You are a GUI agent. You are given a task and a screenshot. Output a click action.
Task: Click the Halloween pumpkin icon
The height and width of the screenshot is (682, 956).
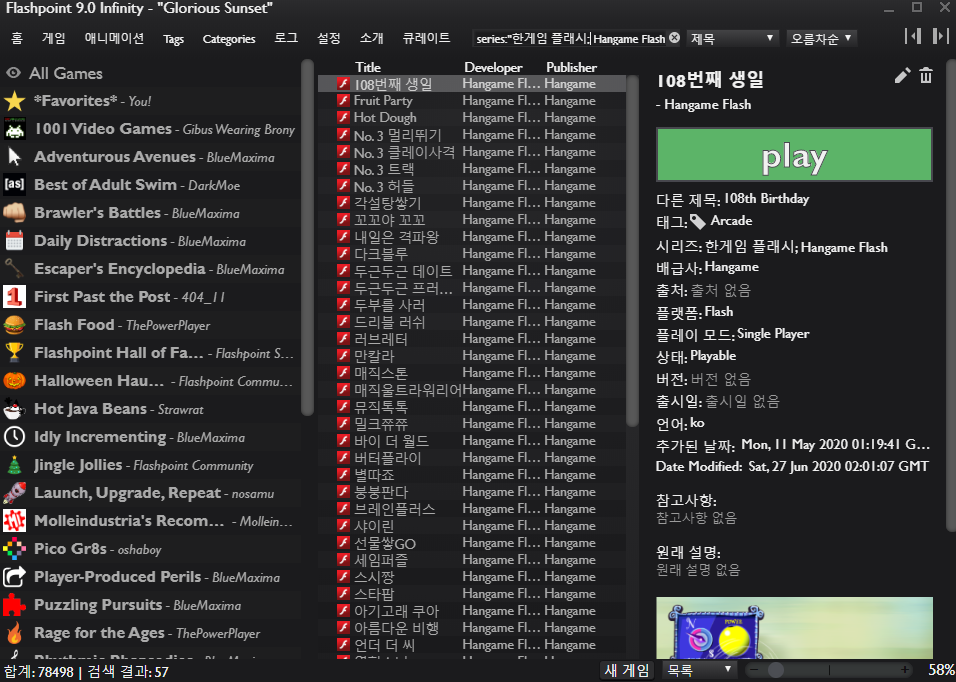click(15, 381)
